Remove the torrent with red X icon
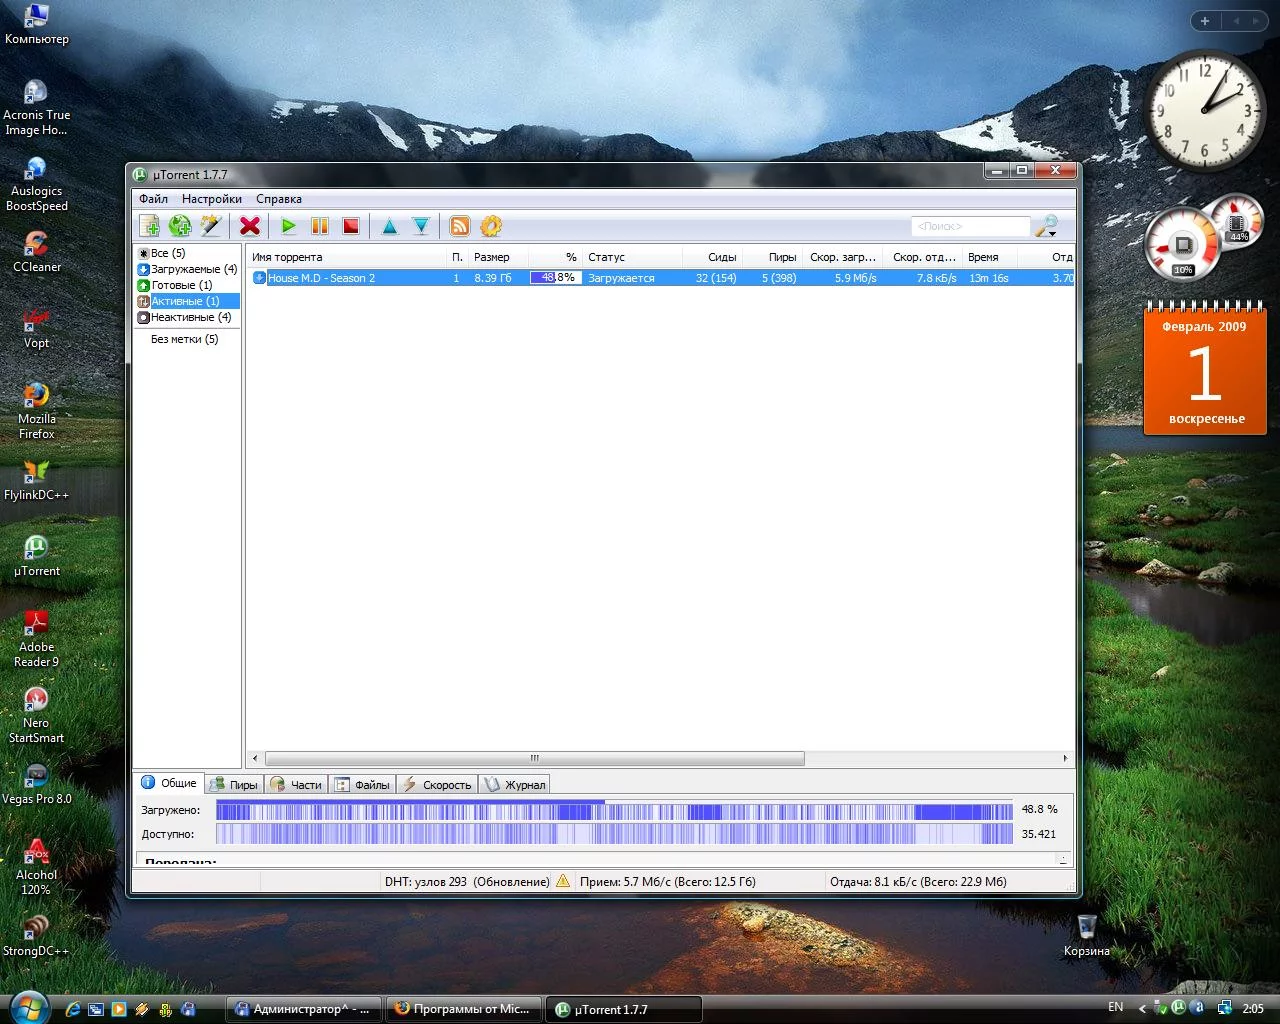The image size is (1280, 1024). (x=250, y=226)
